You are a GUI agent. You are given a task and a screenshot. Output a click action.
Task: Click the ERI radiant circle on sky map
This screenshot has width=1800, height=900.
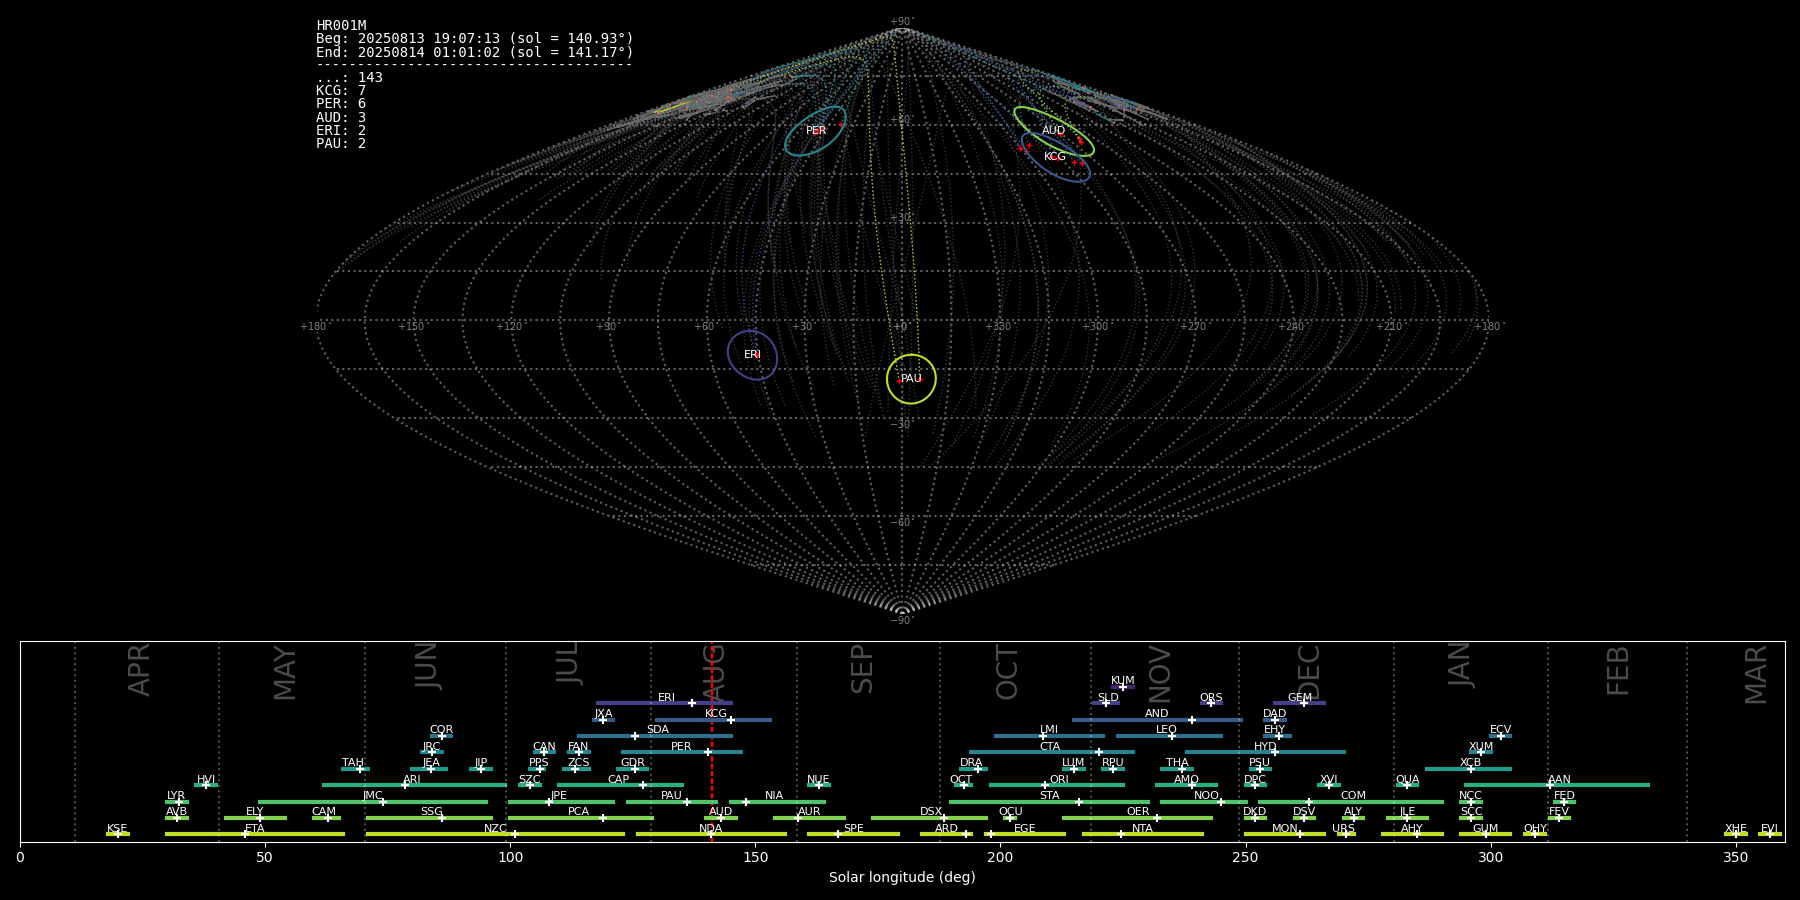pos(752,355)
